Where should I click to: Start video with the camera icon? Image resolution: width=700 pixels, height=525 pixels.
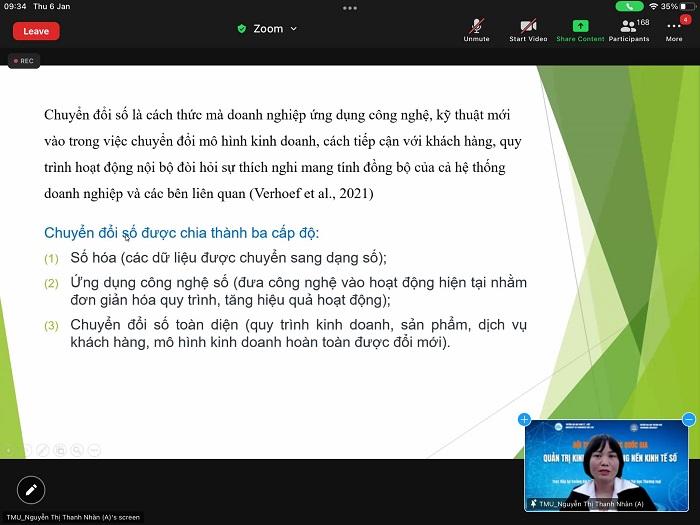pos(527,28)
